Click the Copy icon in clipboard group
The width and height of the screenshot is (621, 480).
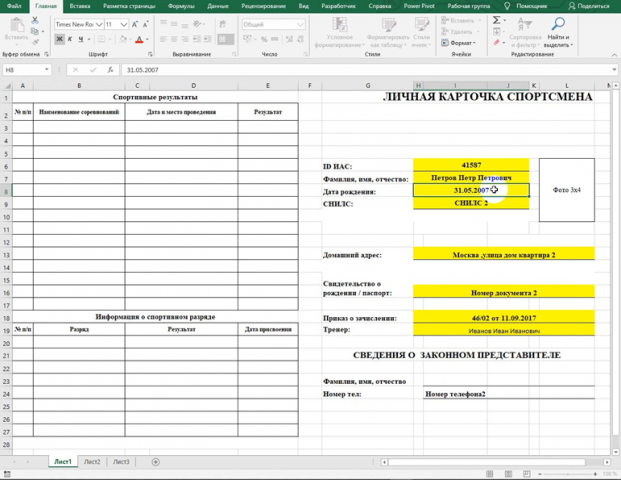point(35,31)
